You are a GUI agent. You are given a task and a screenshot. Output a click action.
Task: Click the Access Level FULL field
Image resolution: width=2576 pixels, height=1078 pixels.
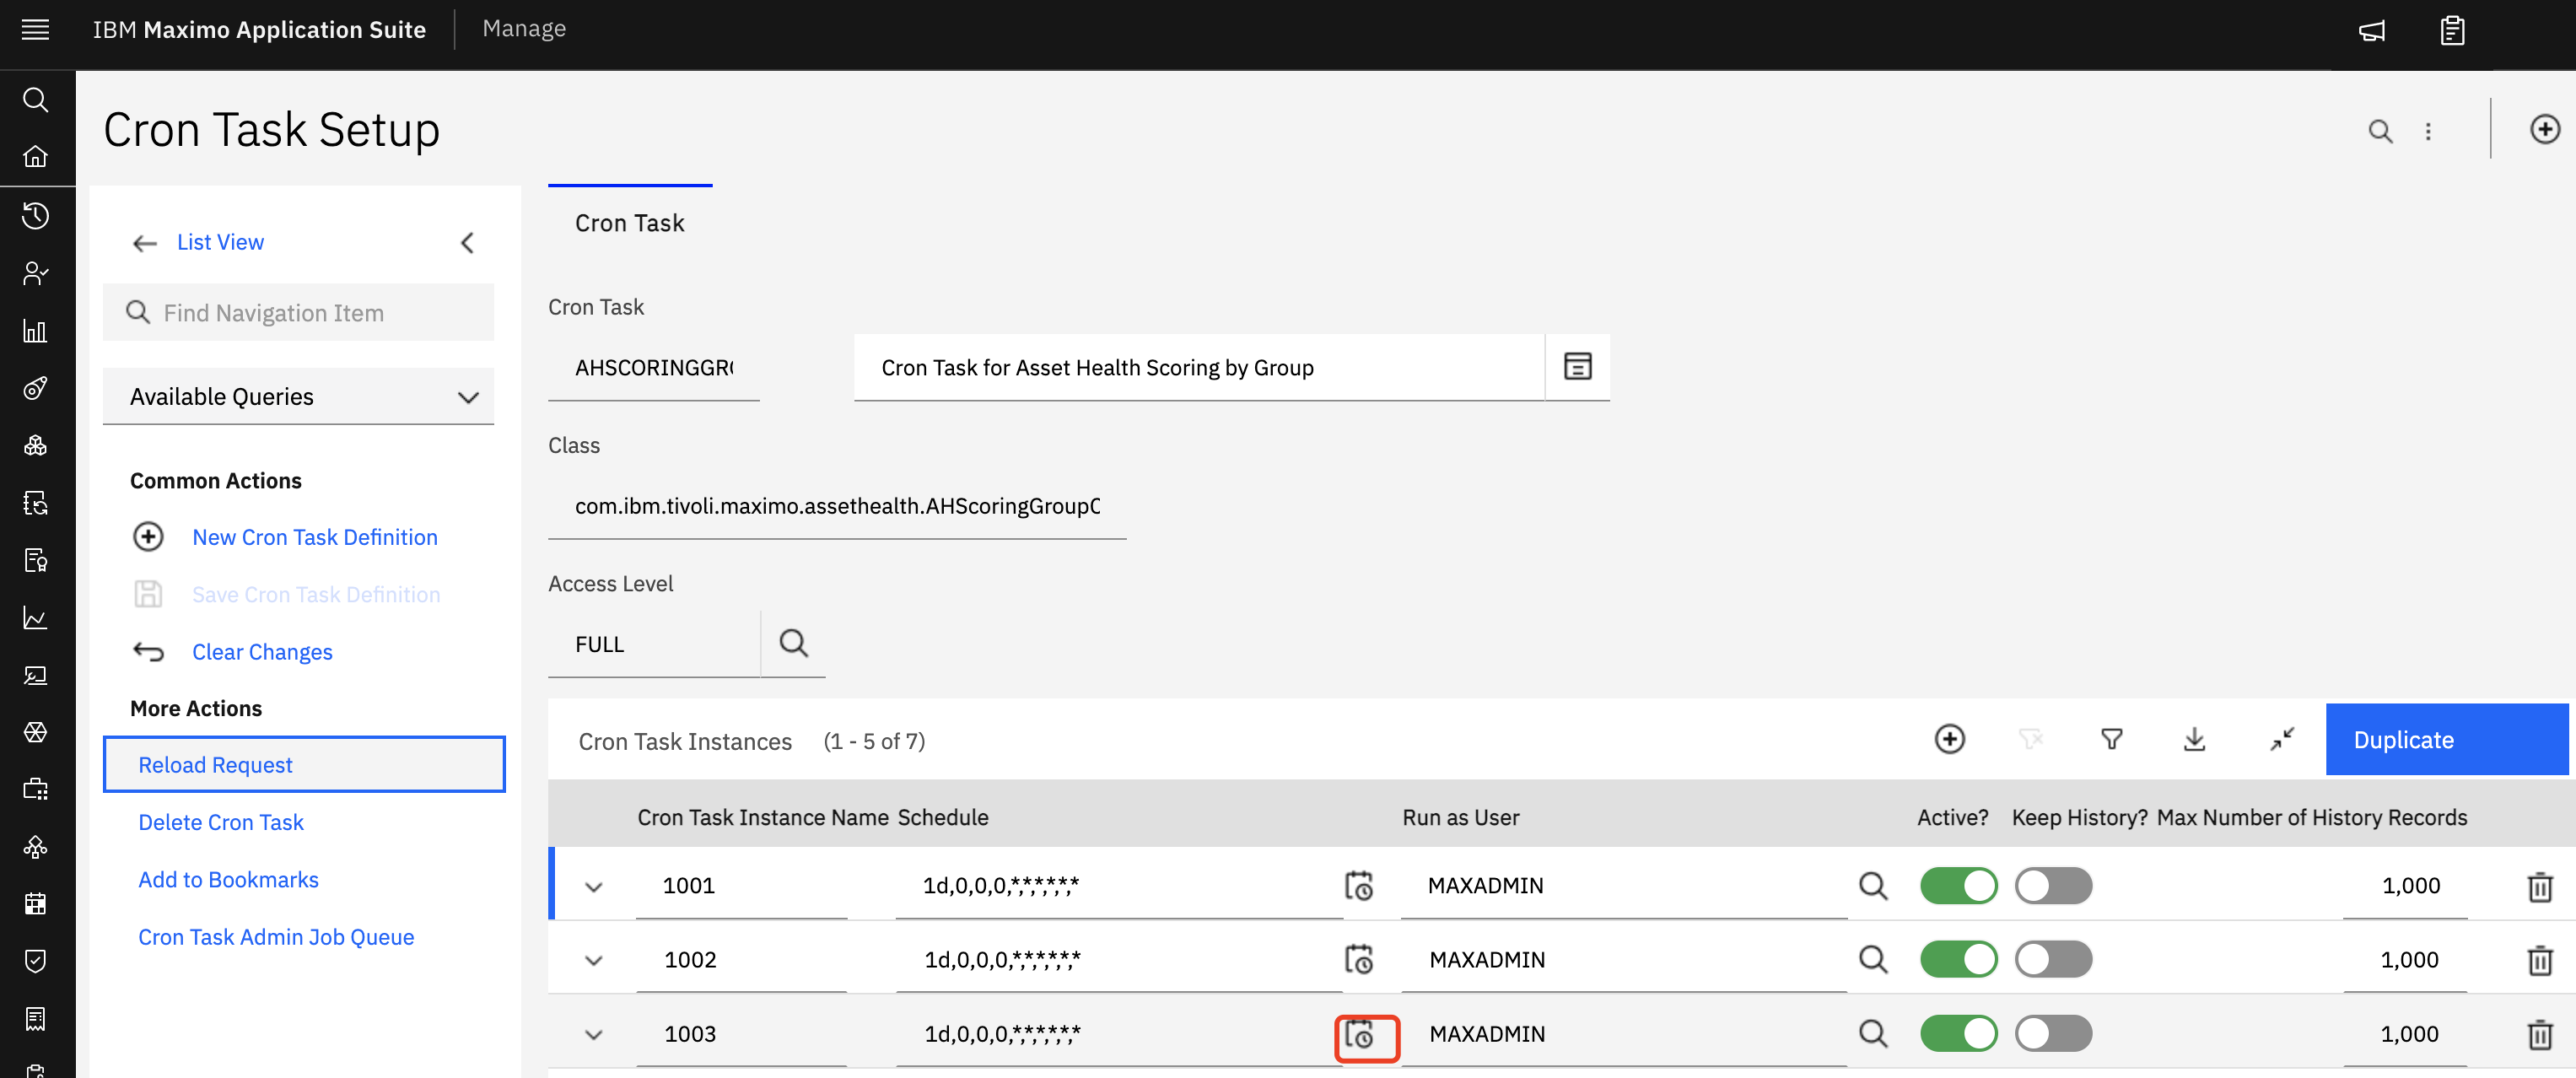click(x=654, y=644)
